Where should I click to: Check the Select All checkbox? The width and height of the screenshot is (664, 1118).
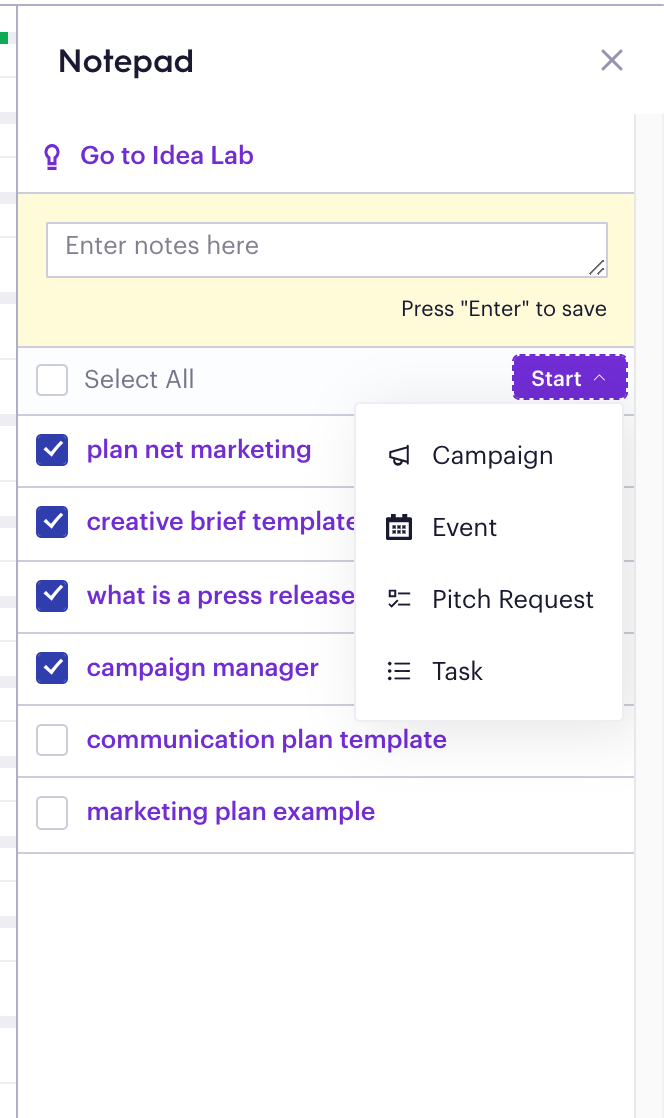52,379
